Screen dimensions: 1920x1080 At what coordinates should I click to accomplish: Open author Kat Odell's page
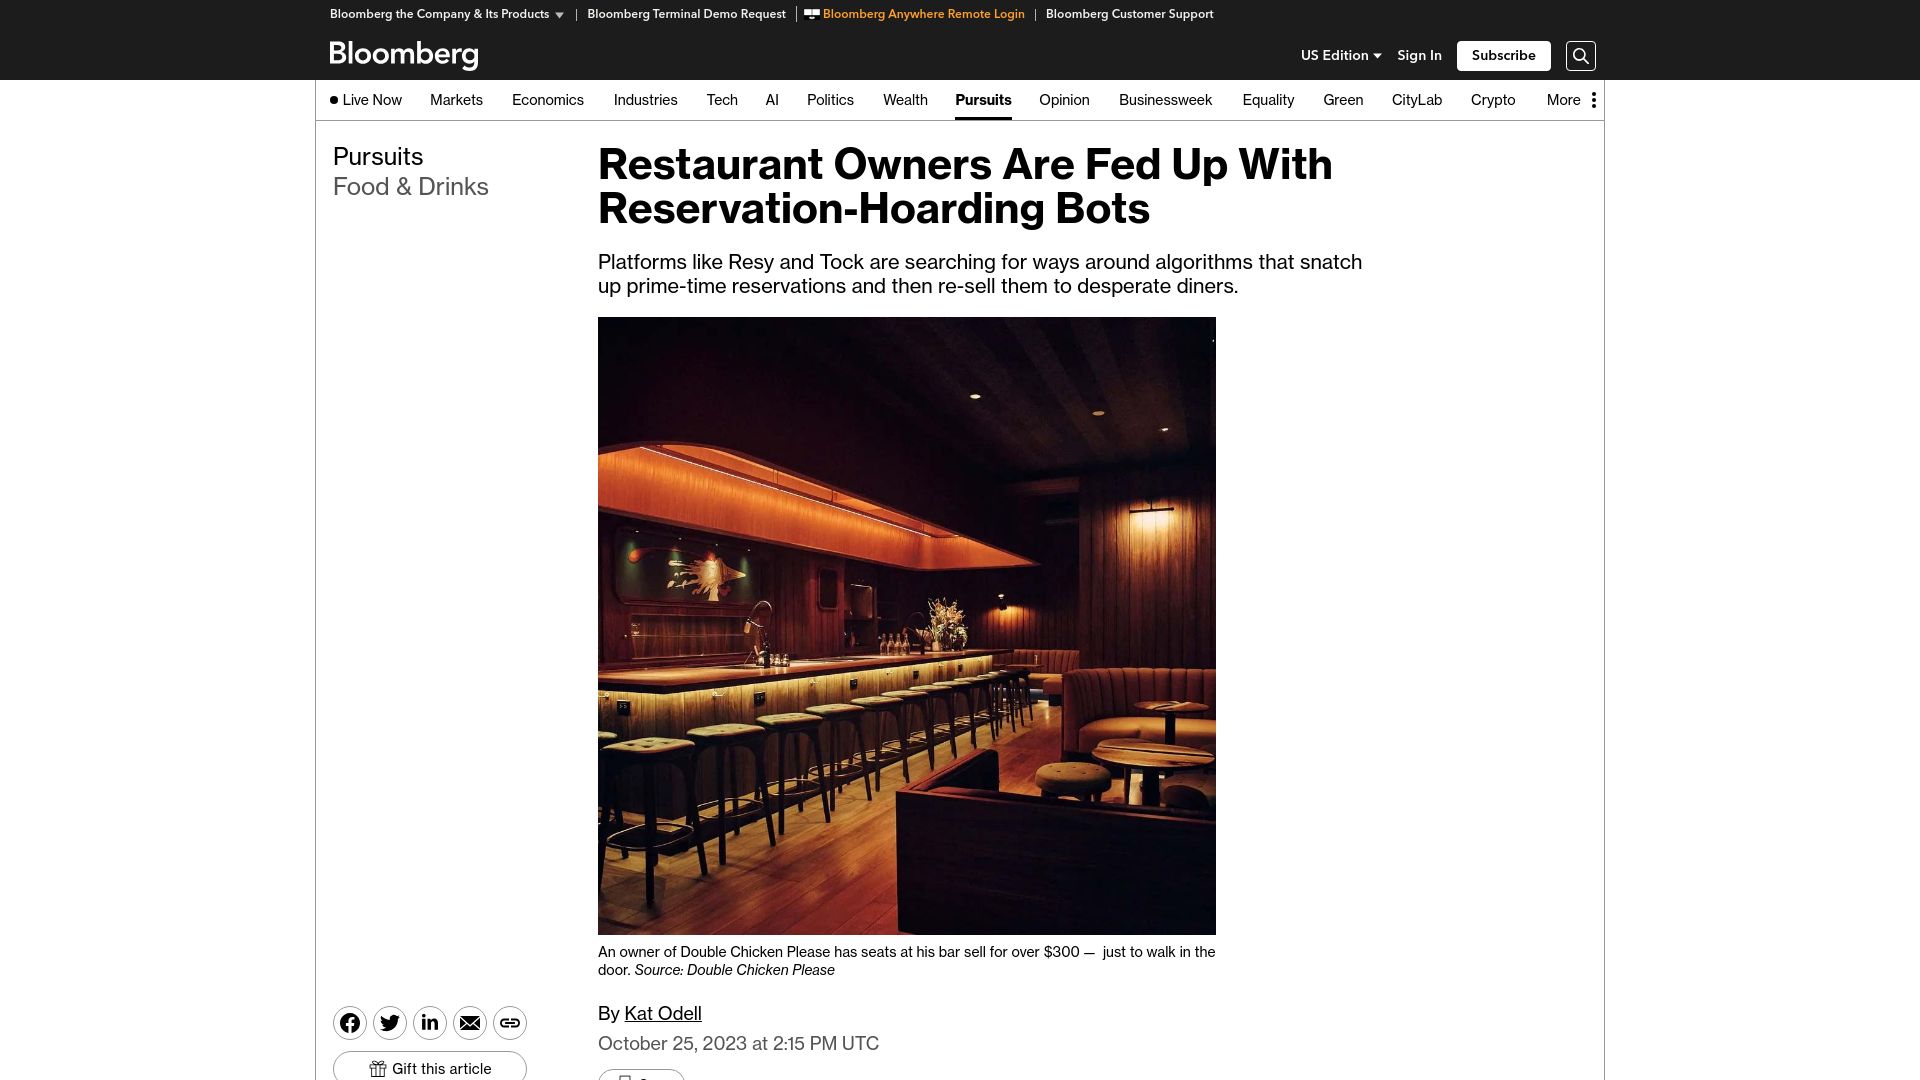tap(663, 1014)
